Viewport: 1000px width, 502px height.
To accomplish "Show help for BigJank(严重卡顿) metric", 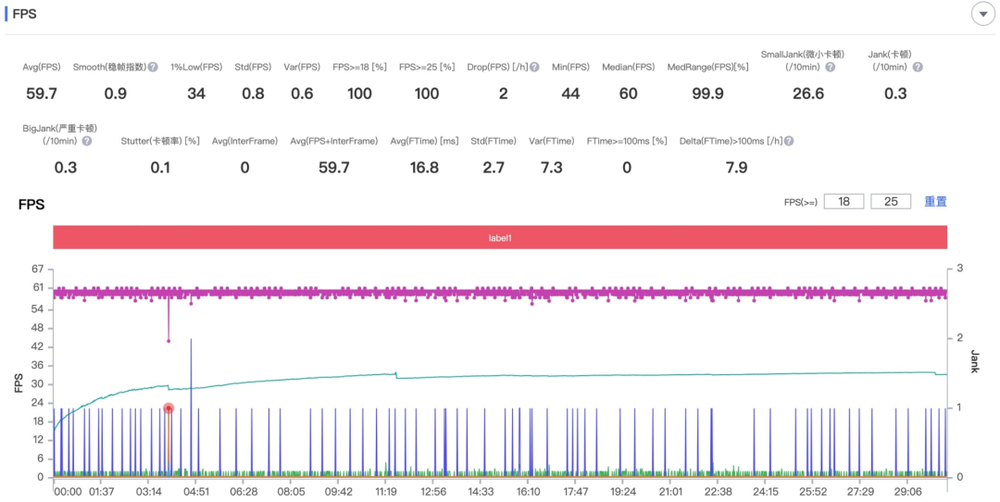I will pos(87,142).
